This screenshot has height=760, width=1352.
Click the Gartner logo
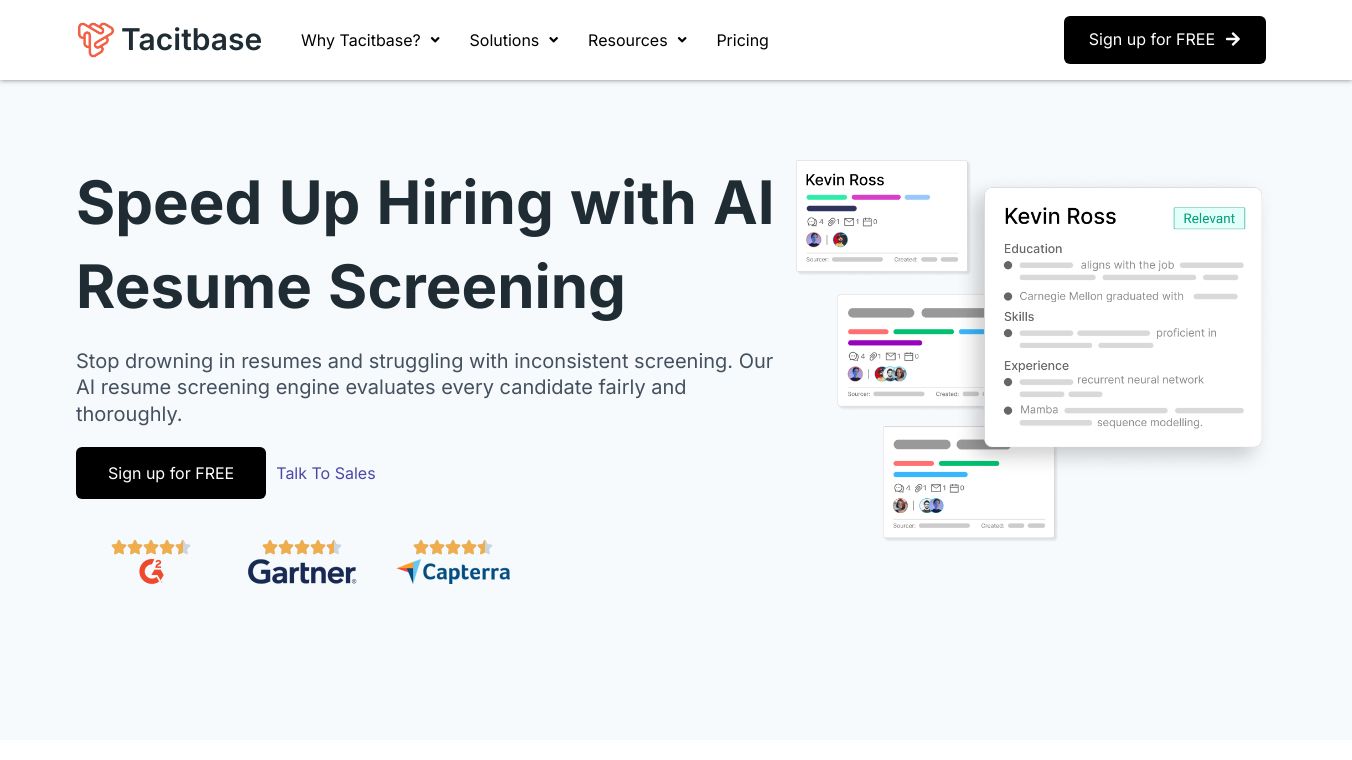coord(302,572)
